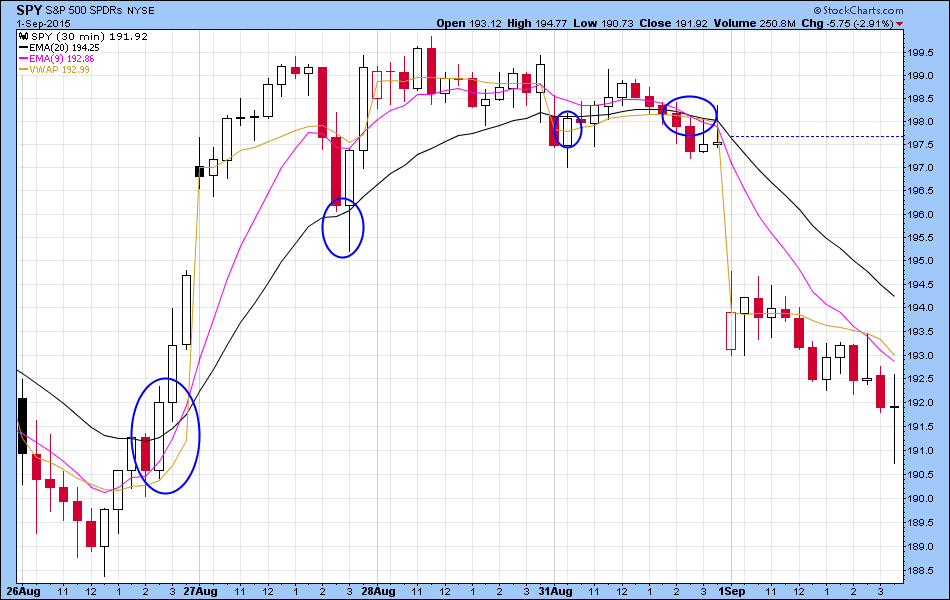Click the 198.0 price axis label
This screenshot has height=600, width=950.
coord(921,122)
